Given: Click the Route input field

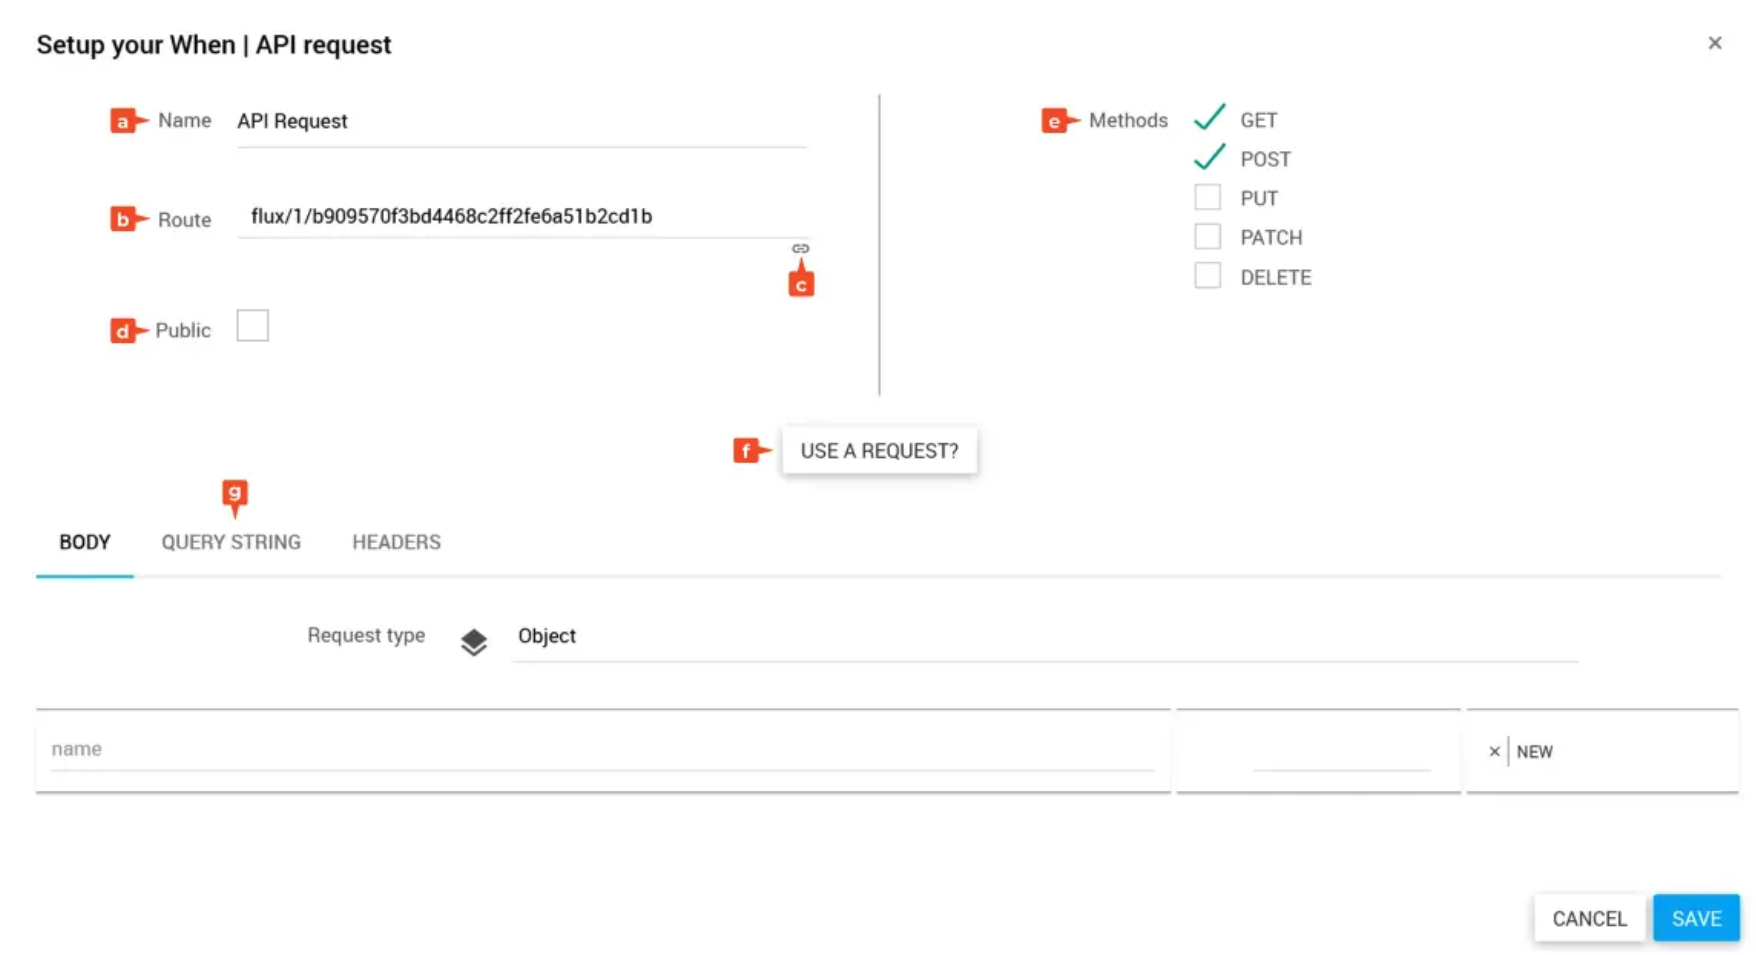Looking at the screenshot, I should tap(521, 217).
